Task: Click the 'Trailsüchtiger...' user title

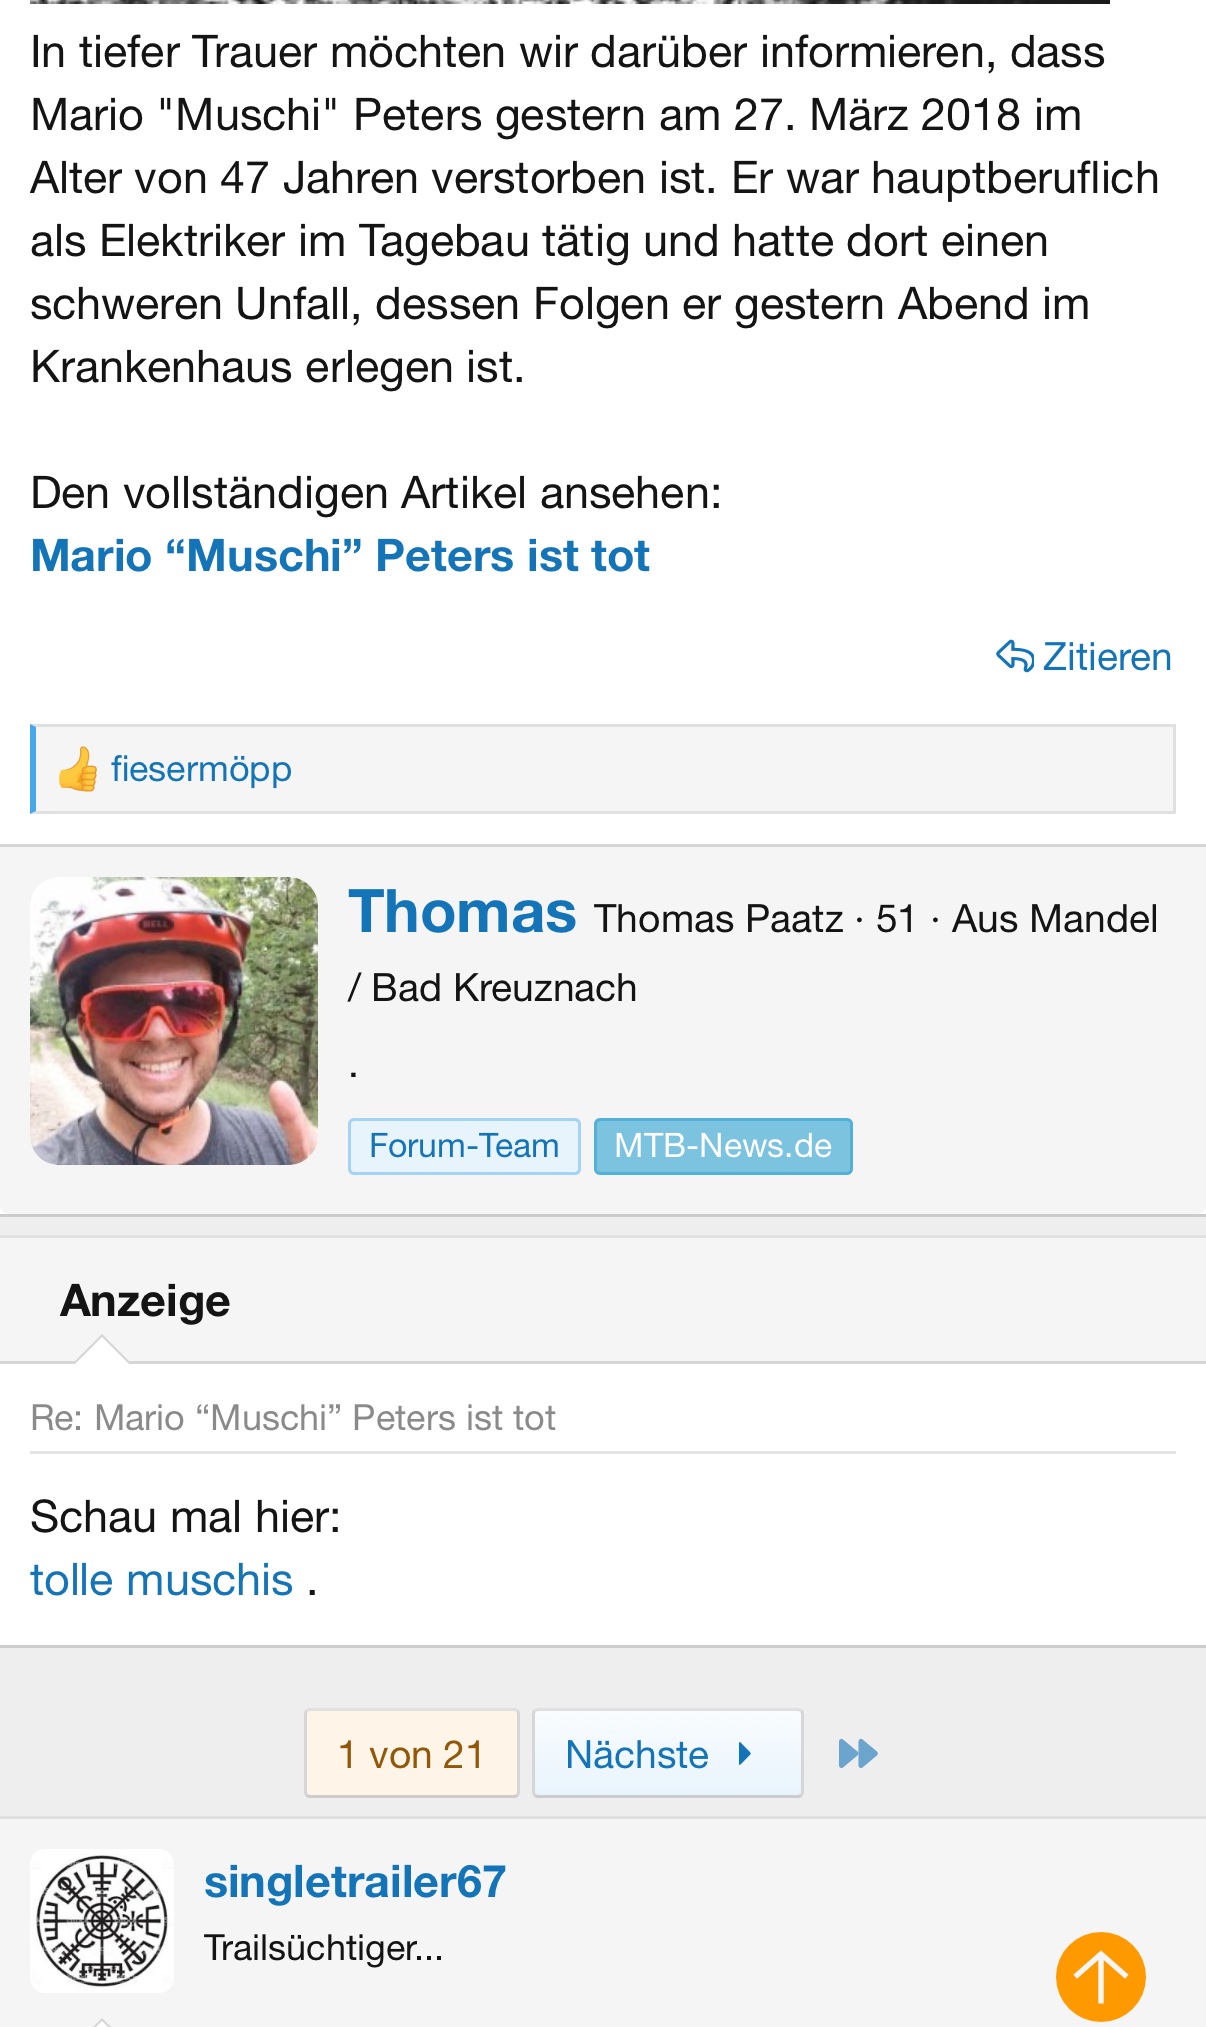Action: 323,1948
